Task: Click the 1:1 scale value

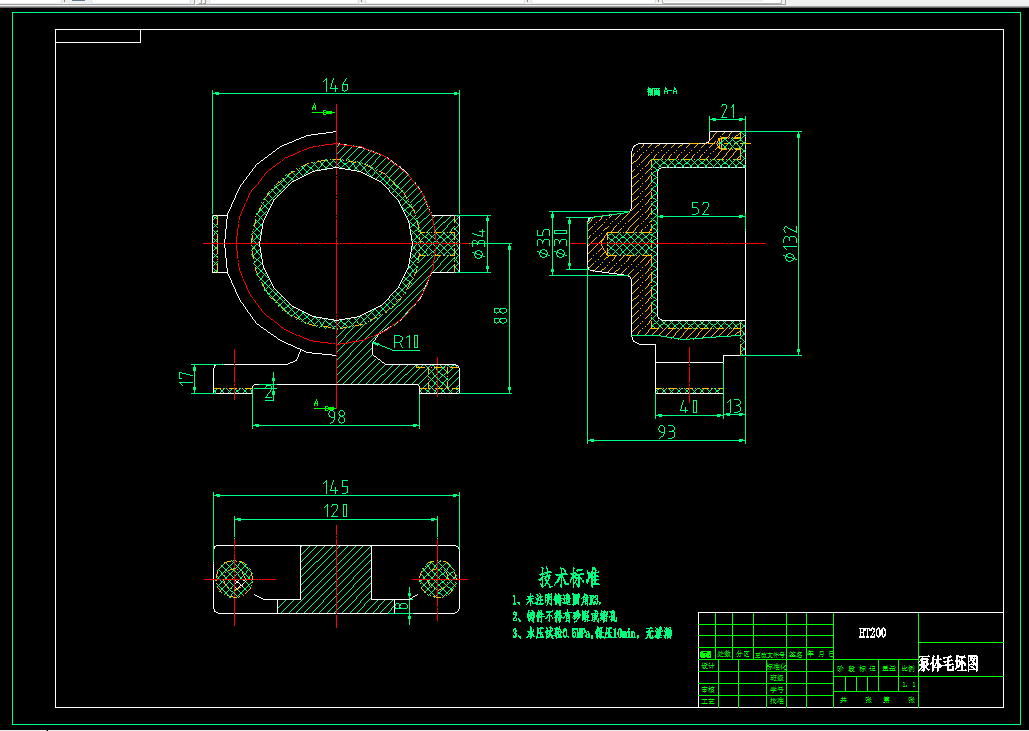Action: pyautogui.click(x=909, y=684)
